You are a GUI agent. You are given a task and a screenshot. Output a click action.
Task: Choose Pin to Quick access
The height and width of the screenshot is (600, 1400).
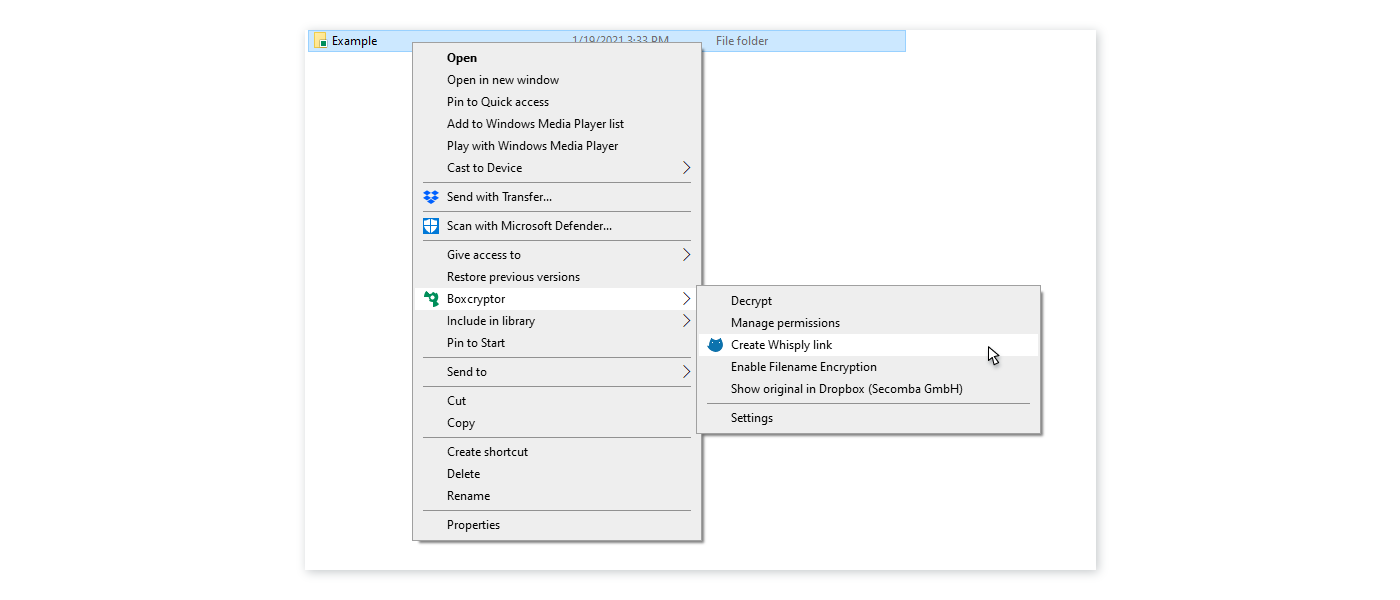[x=557, y=102]
